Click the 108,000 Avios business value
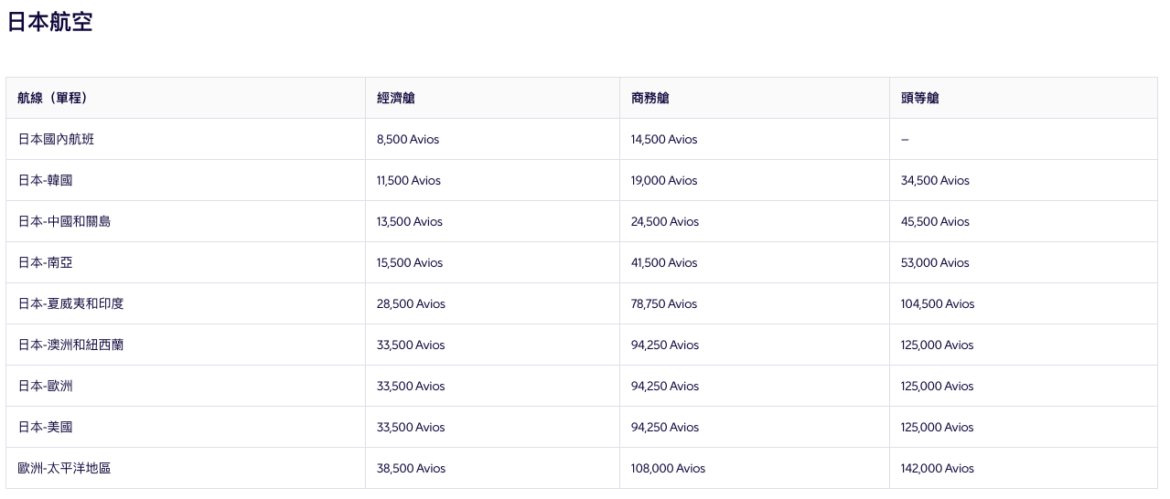Viewport: 1170px width, 499px height. tap(668, 468)
